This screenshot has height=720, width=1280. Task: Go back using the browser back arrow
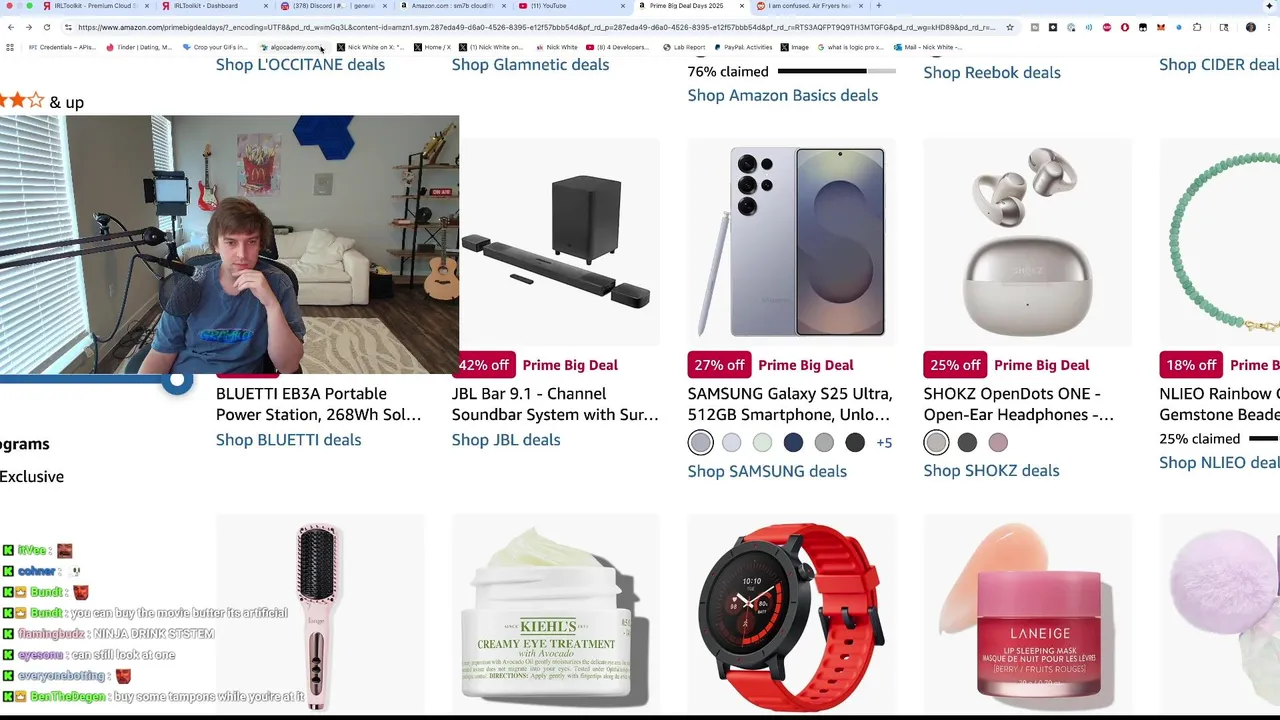click(11, 27)
